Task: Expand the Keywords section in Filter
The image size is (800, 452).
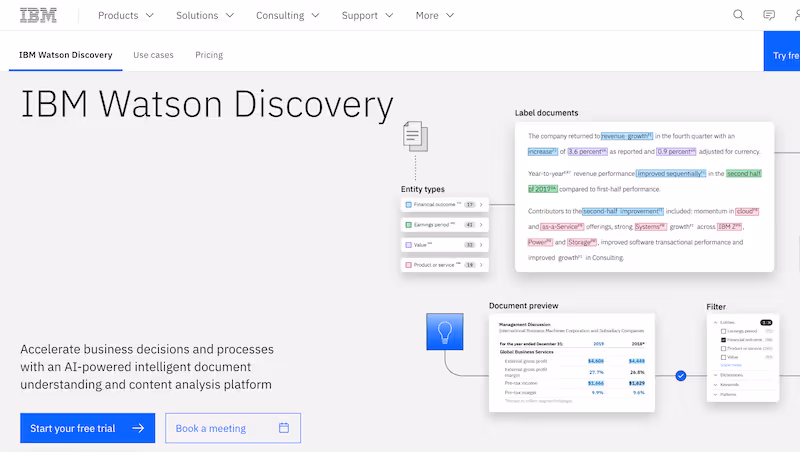Action: 715,385
